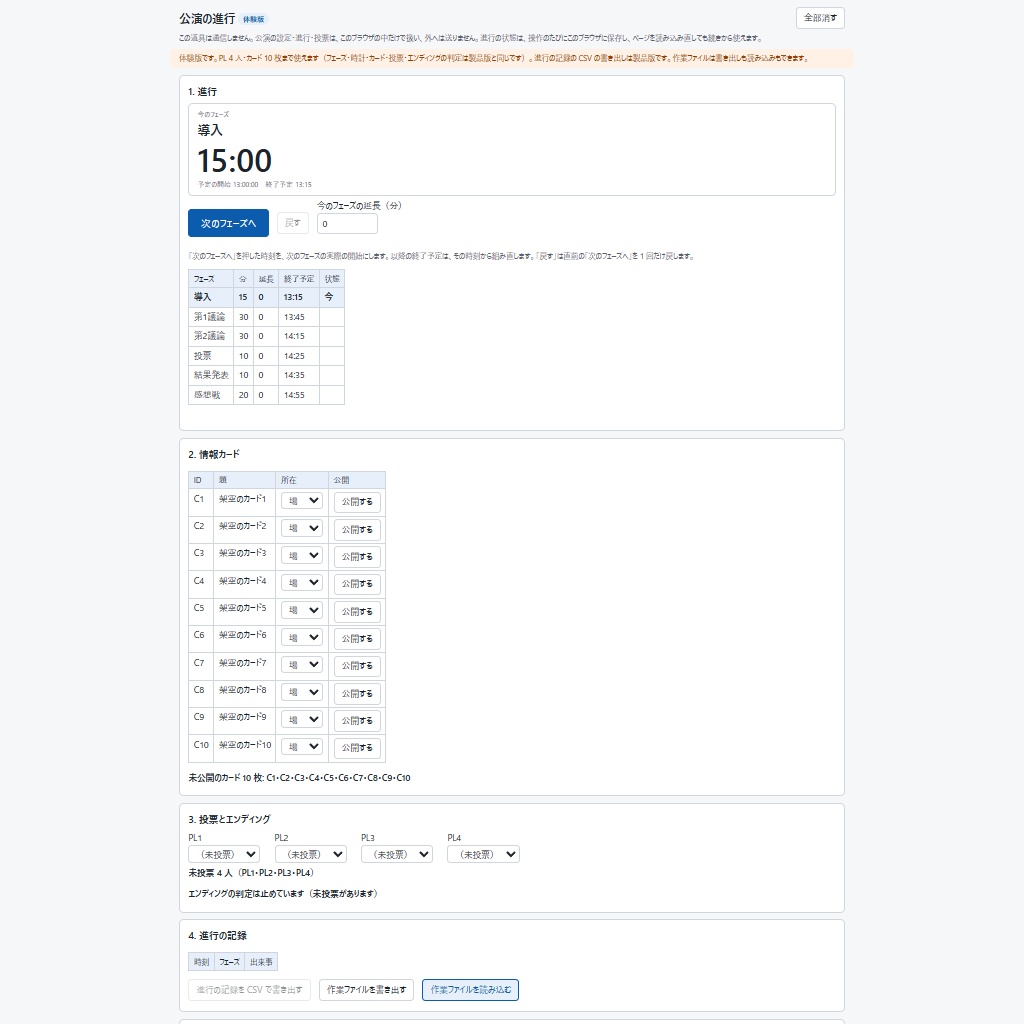
Task: Click 進行の記録を CSV で書き出す button
Action: [249, 990]
